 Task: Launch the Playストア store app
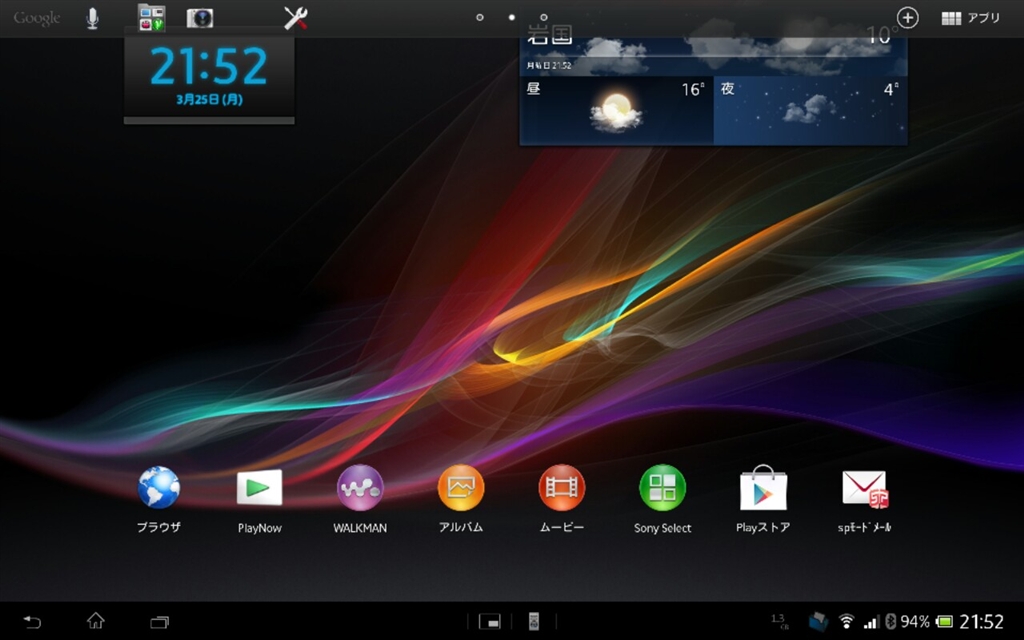[x=763, y=500]
